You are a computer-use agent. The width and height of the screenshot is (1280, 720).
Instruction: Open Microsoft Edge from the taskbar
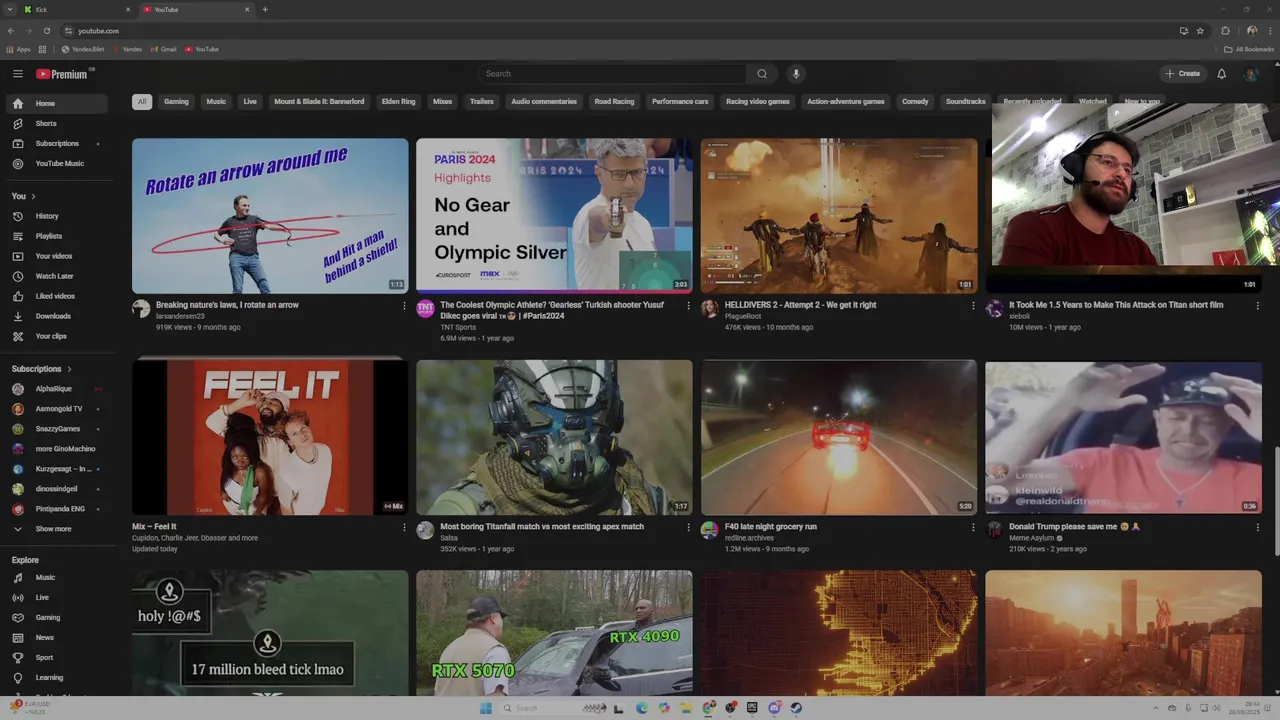click(x=642, y=708)
